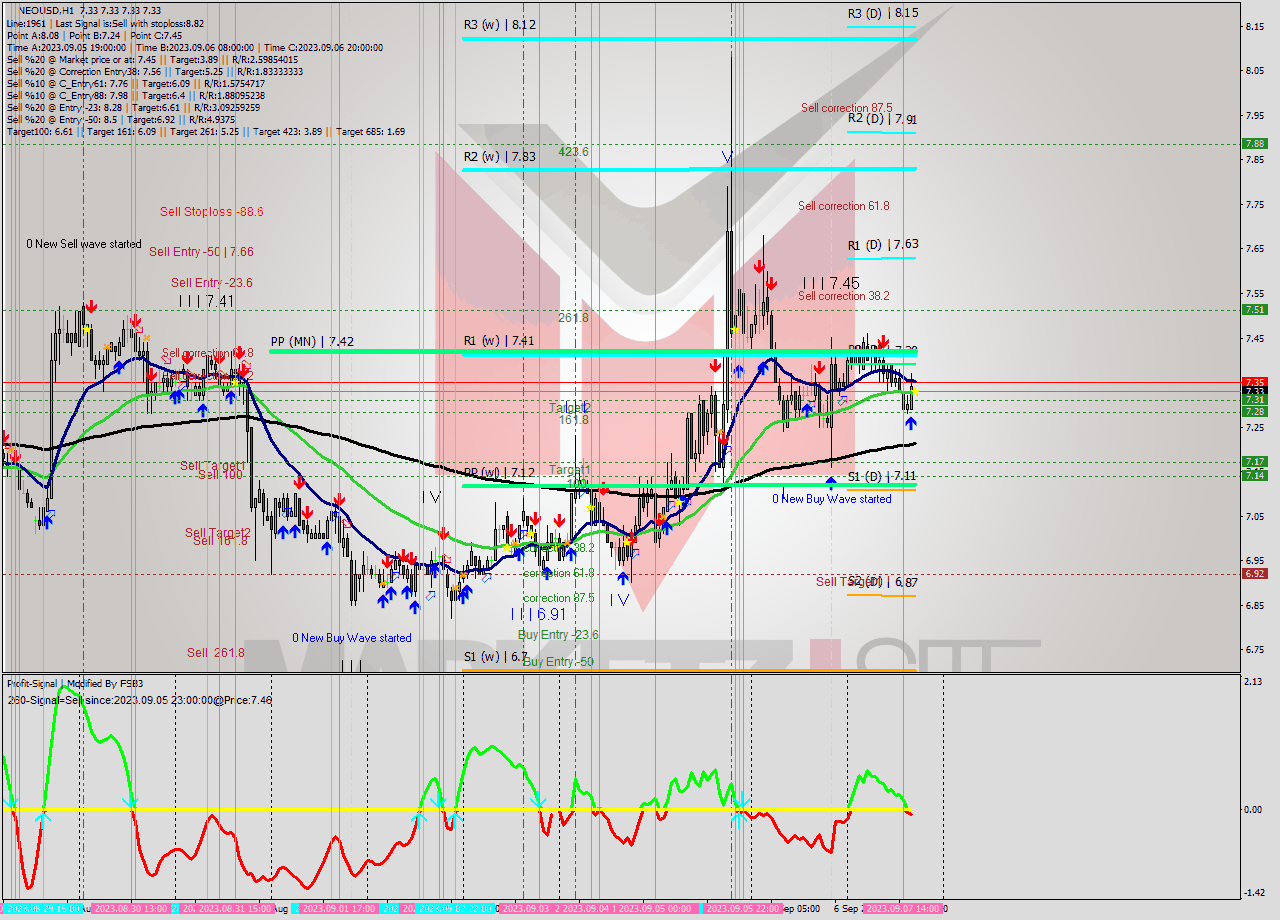Select the '2023.09.05 00:00' time marker
The image size is (1280, 920).
click(655, 908)
